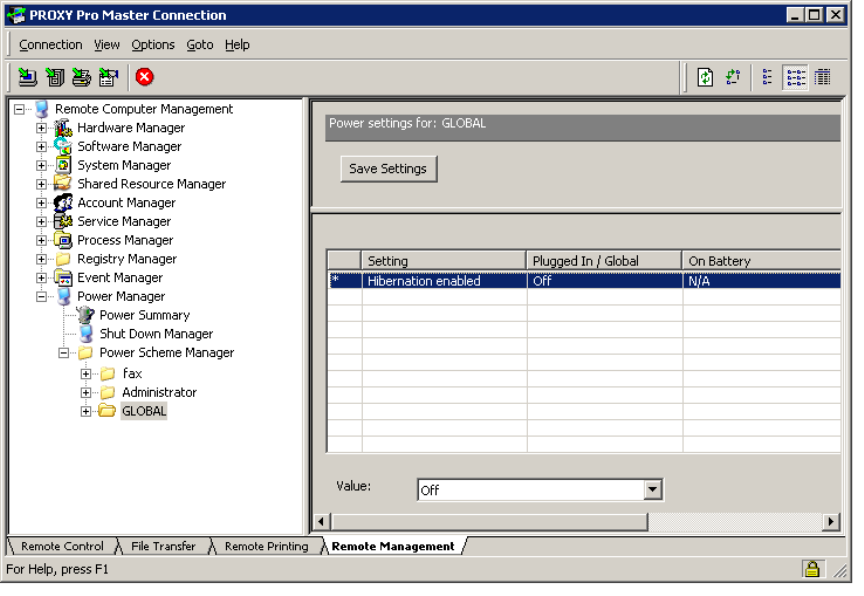Click the horizontal scrollbar right arrow

(x=830, y=521)
